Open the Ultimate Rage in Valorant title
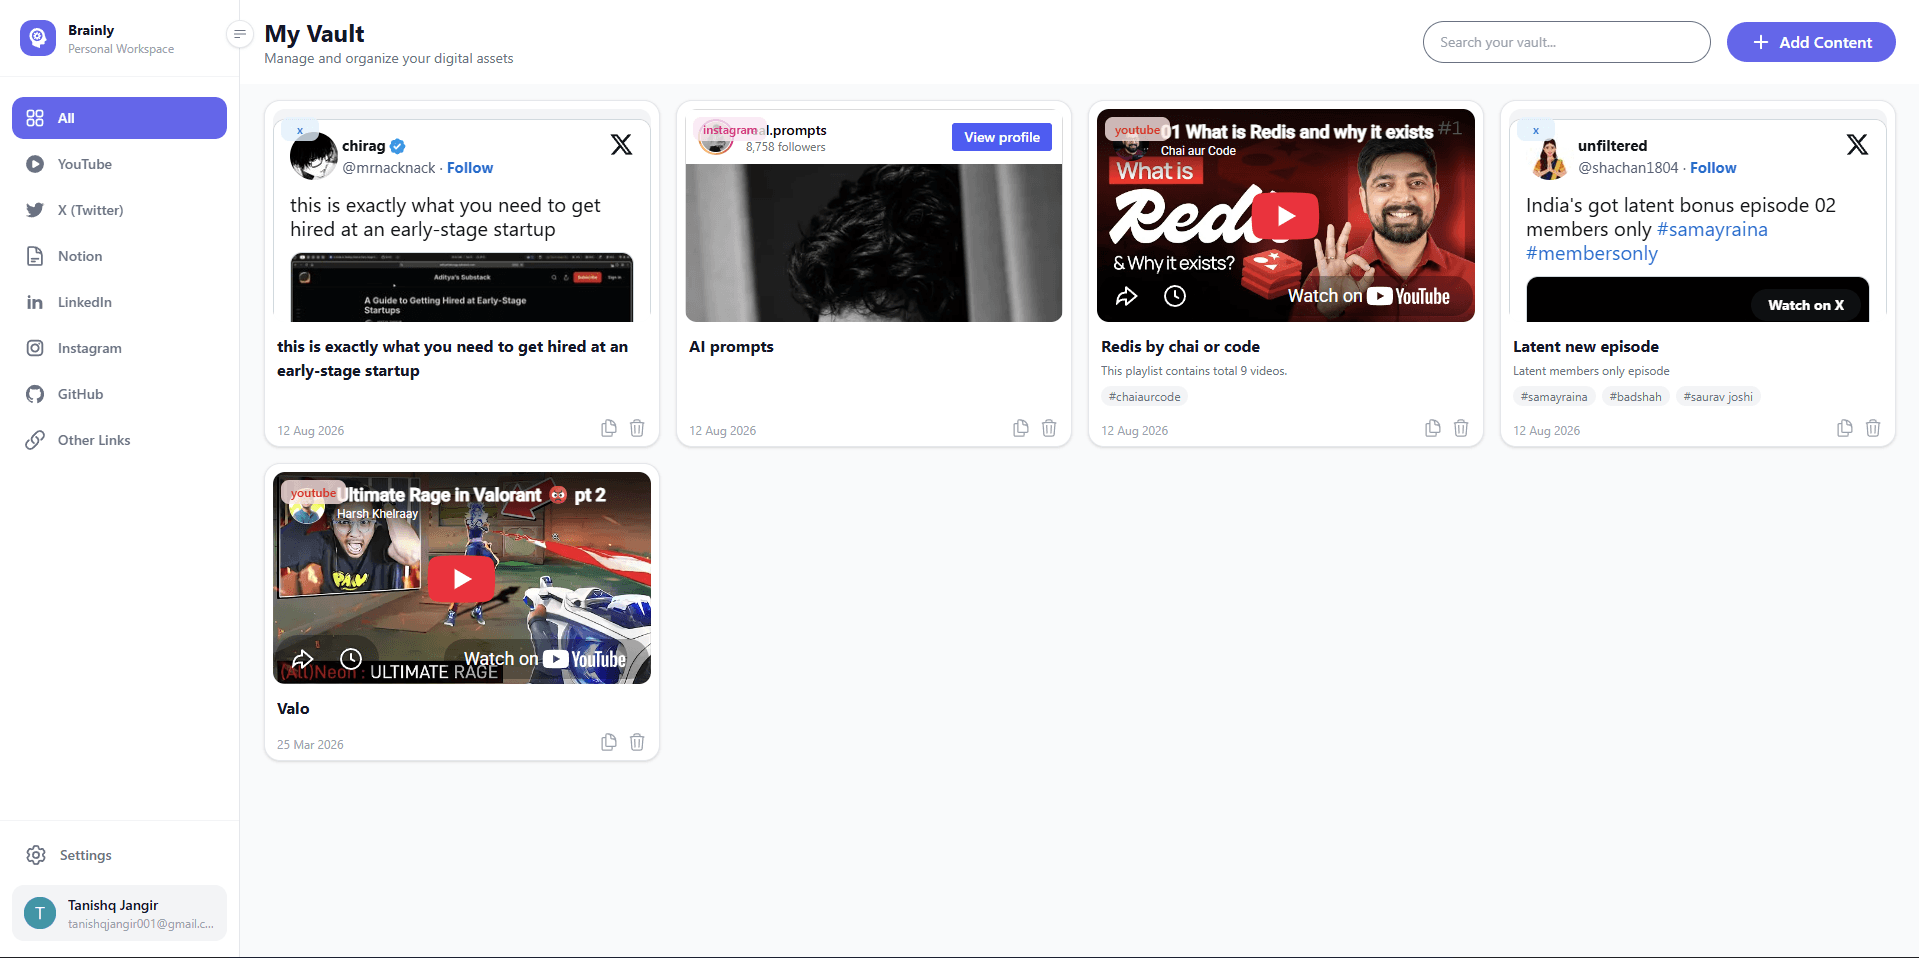1919x958 pixels. pos(471,495)
